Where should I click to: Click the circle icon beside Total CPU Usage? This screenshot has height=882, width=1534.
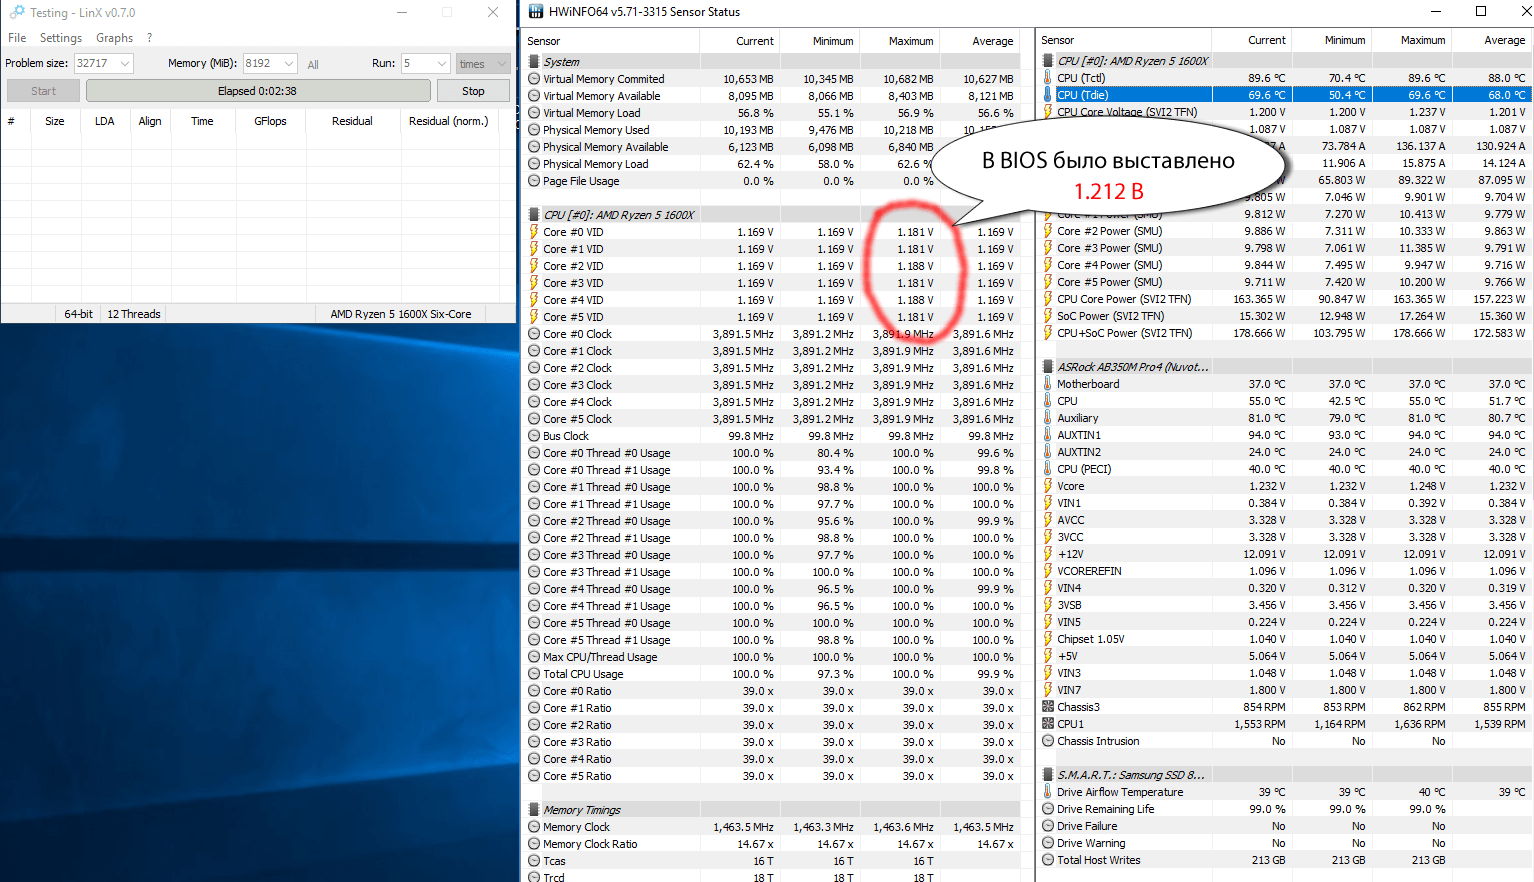click(534, 674)
